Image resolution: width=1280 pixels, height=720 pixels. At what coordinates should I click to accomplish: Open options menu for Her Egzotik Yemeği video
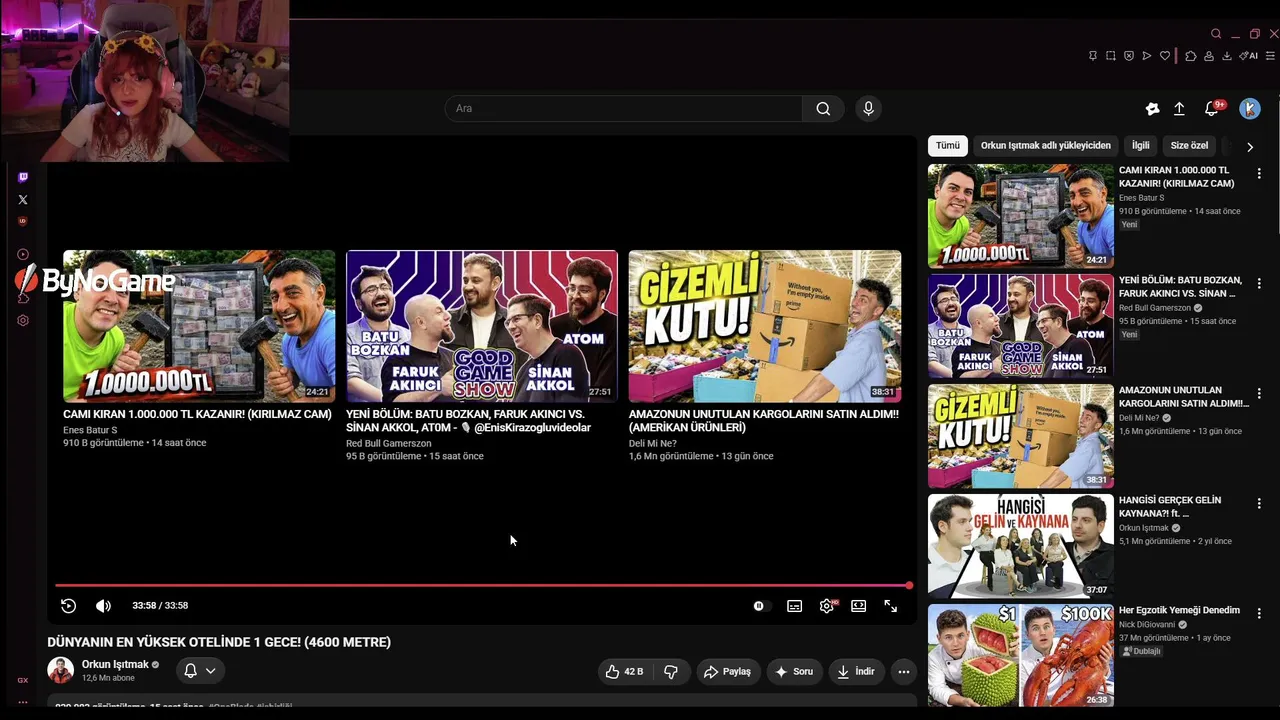pos(1259,614)
